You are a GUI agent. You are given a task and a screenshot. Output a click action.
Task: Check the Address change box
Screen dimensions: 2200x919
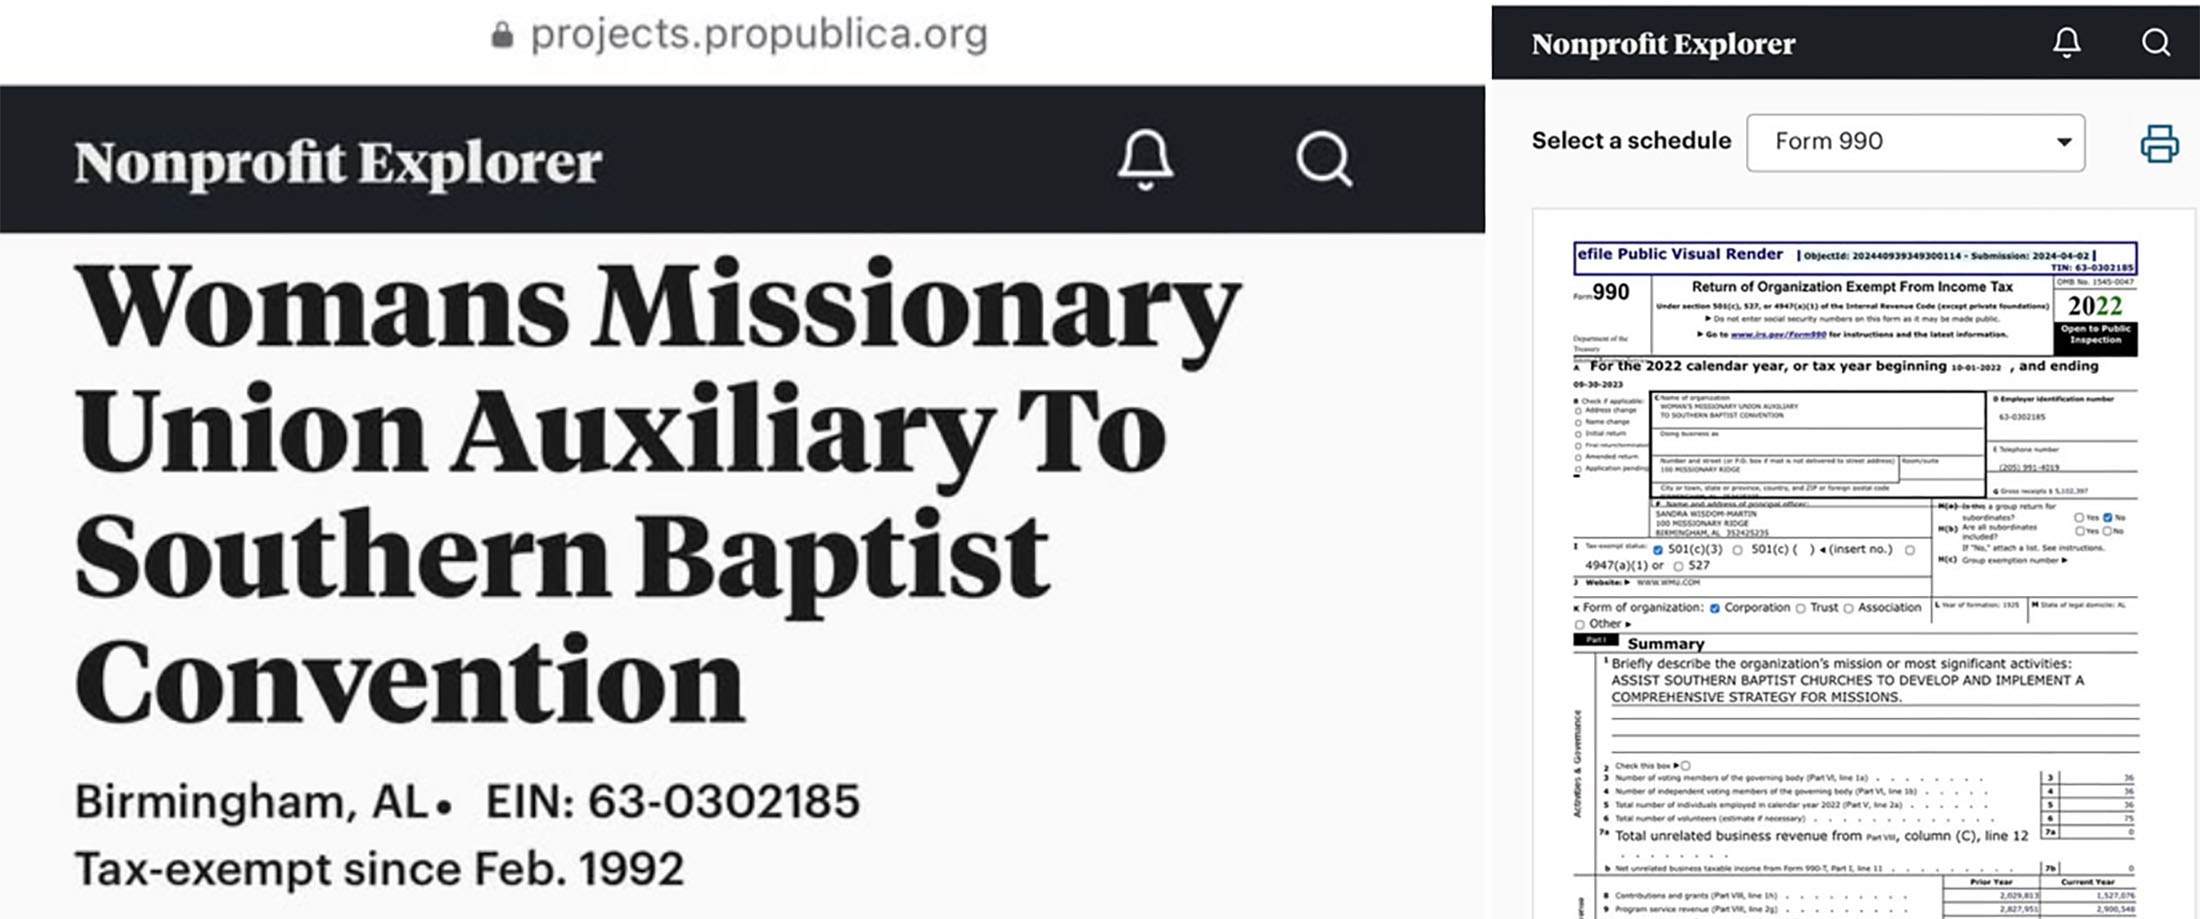coord(1578,411)
